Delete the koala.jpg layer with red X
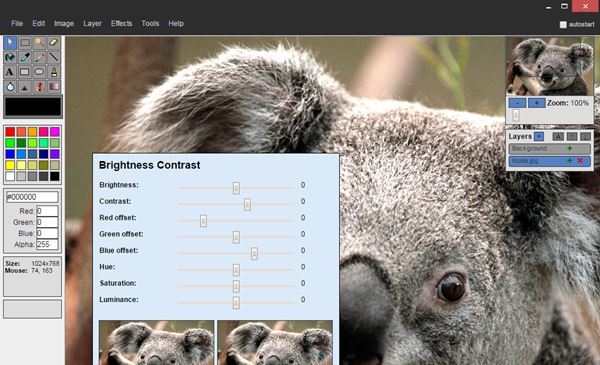Image resolution: width=600 pixels, height=365 pixels. click(x=580, y=161)
